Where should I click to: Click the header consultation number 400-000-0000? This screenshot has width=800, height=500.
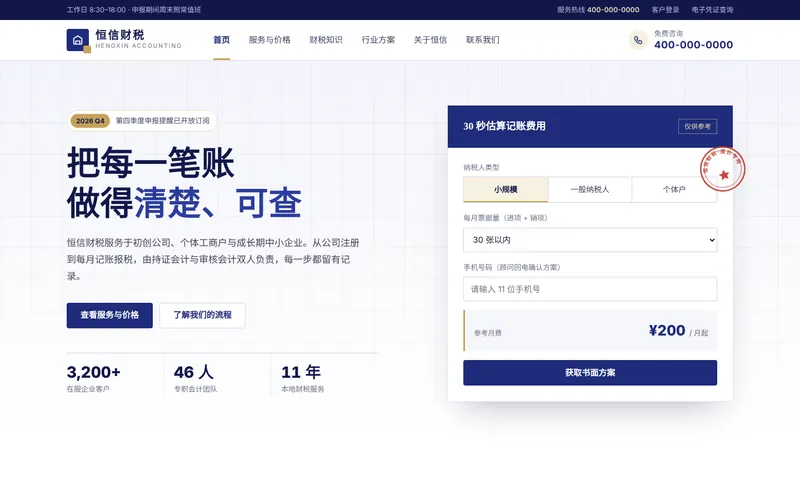(693, 45)
